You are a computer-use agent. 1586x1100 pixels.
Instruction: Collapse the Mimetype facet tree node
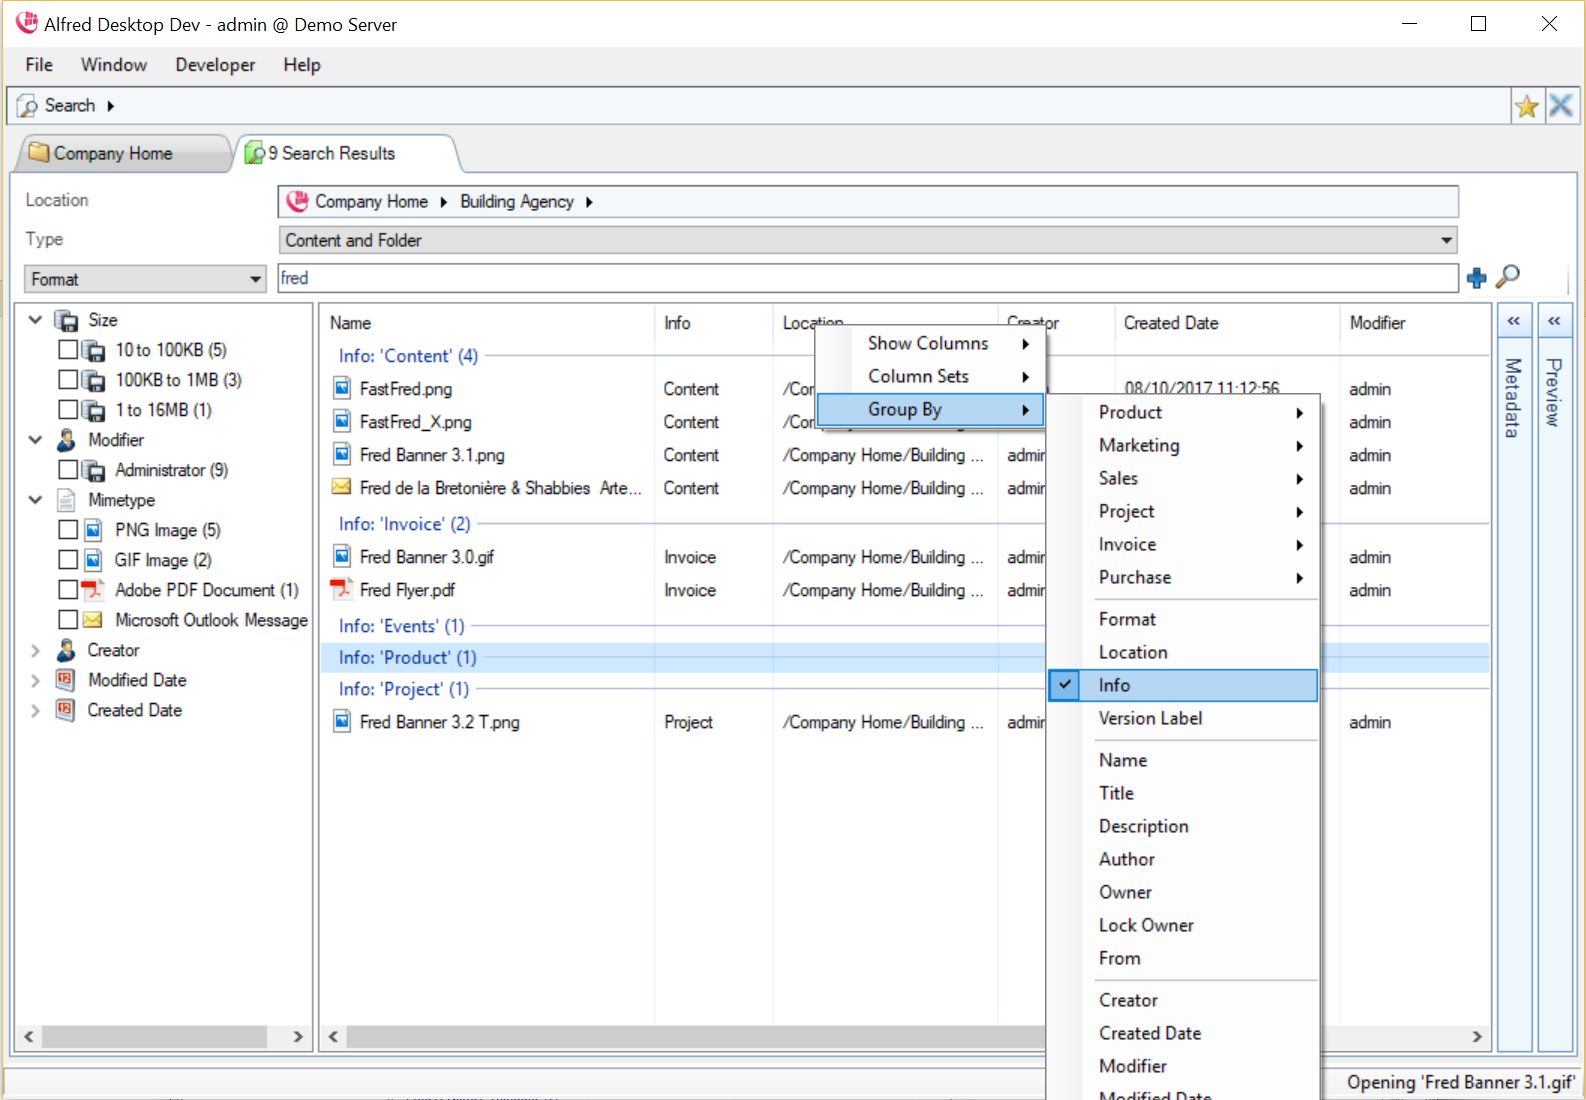coord(35,500)
